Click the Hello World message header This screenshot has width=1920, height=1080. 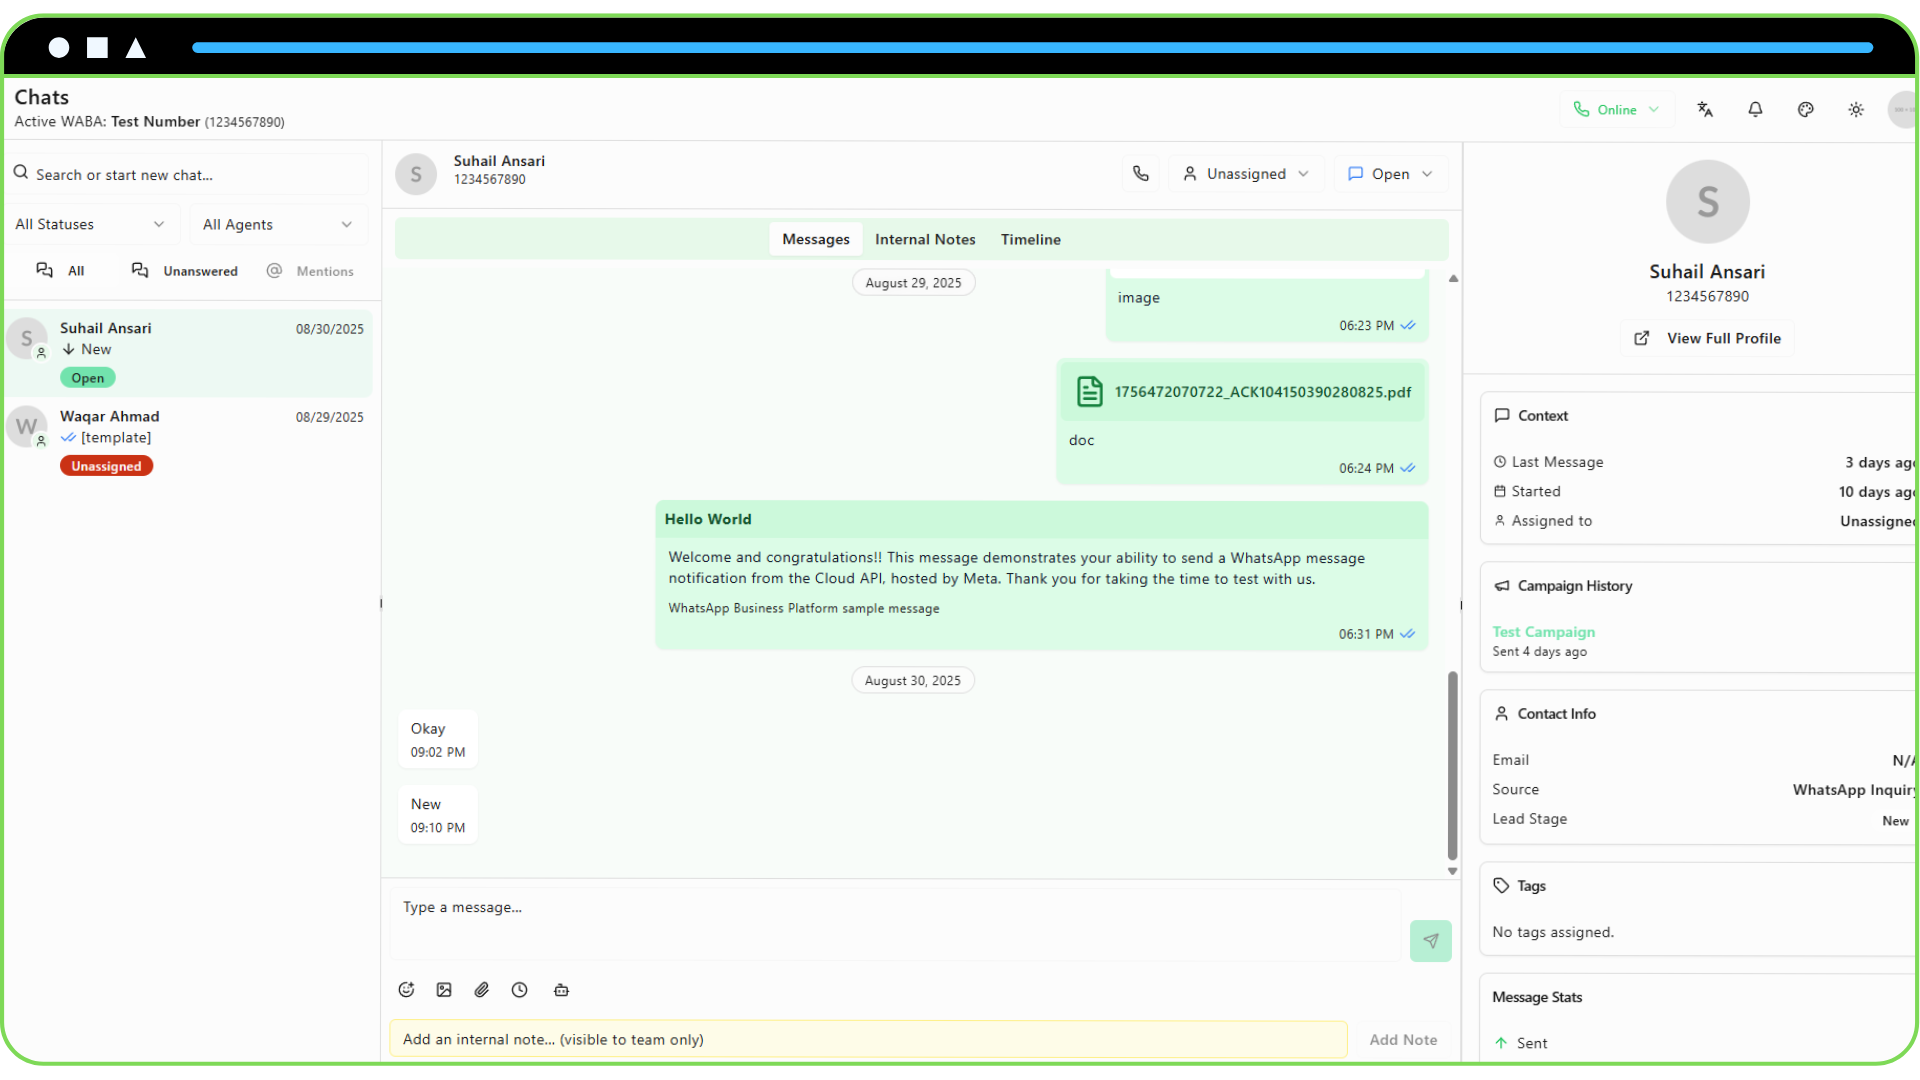point(1042,520)
